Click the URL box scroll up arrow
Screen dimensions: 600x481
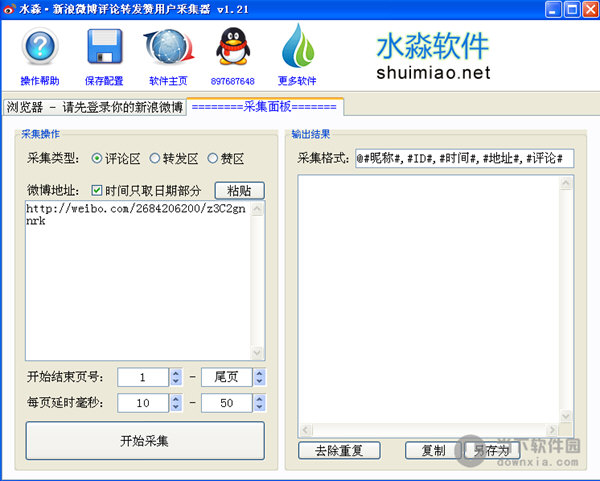257,209
